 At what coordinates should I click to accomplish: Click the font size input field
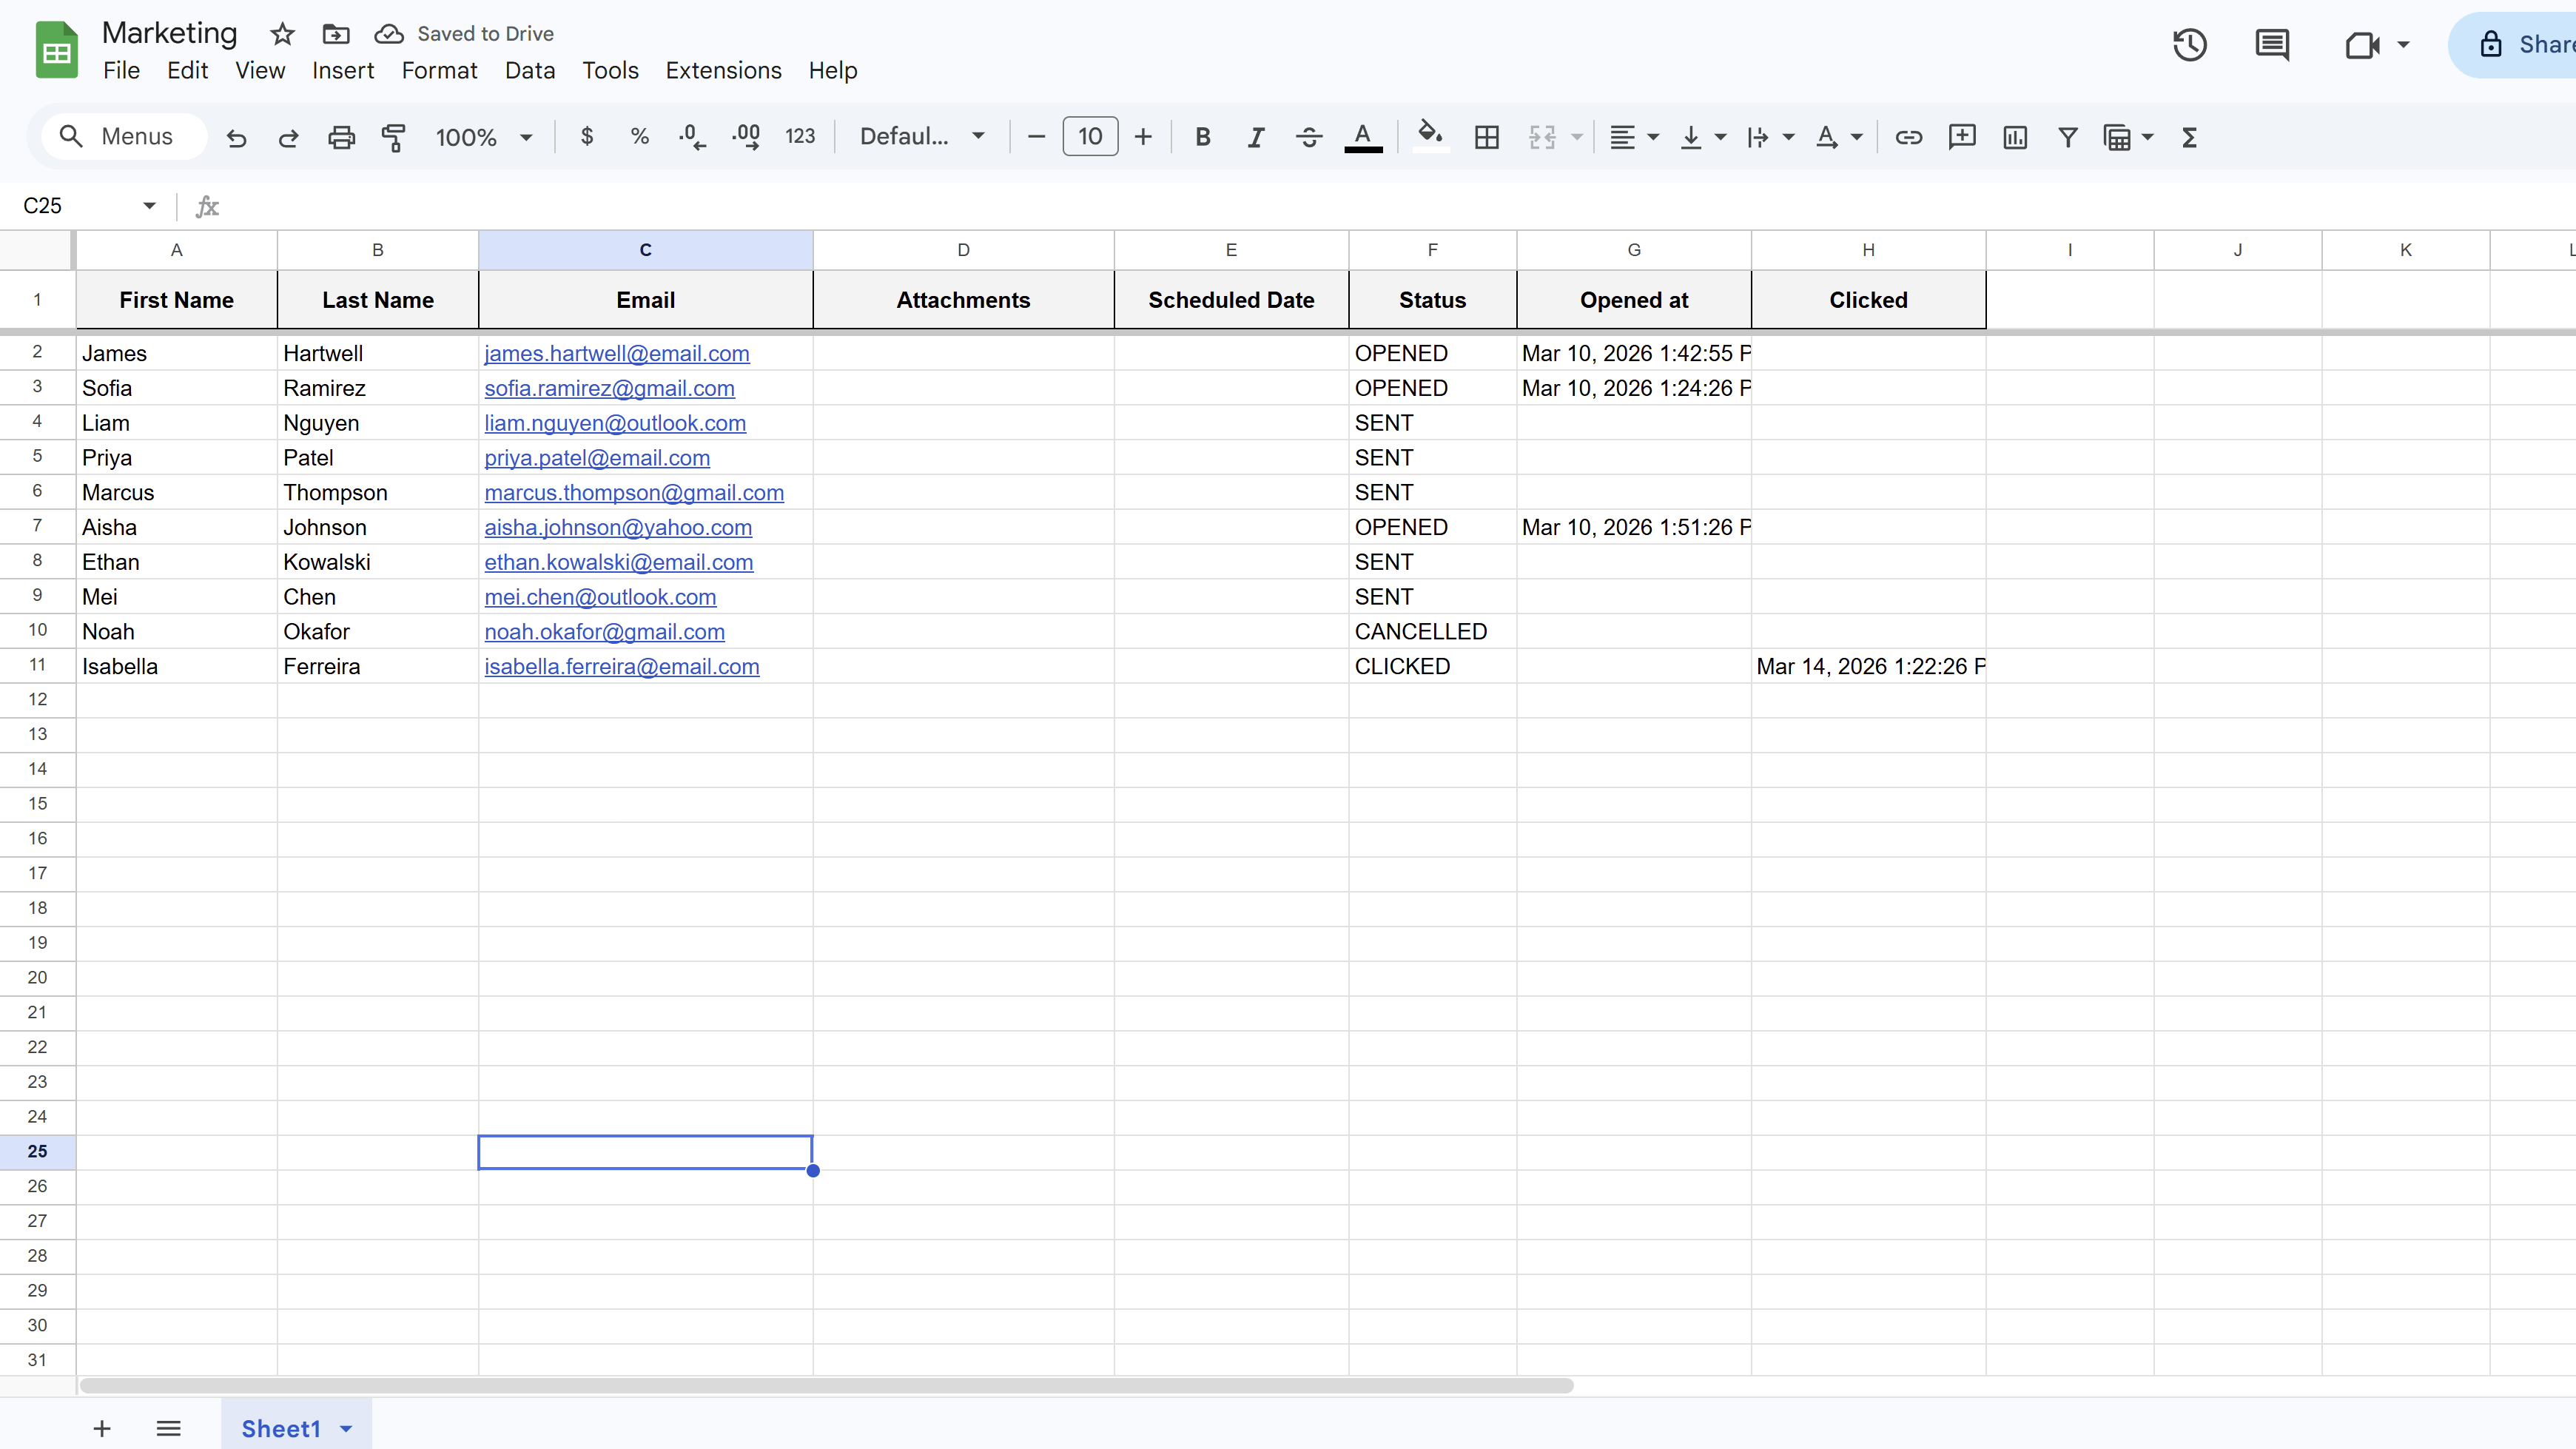[1089, 137]
